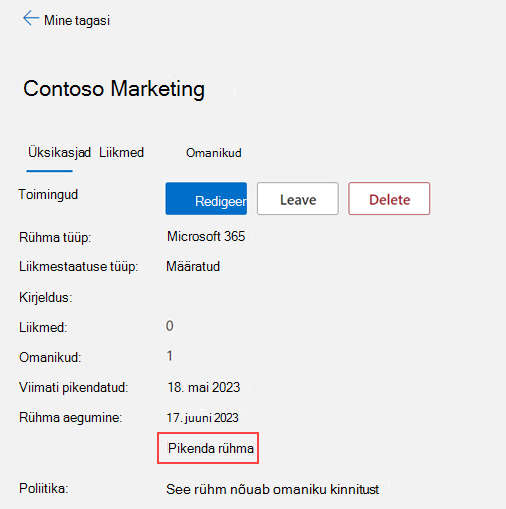Click the policy text See rühm nõuab omaniku kinnitust
The image size is (506, 509).
click(273, 489)
